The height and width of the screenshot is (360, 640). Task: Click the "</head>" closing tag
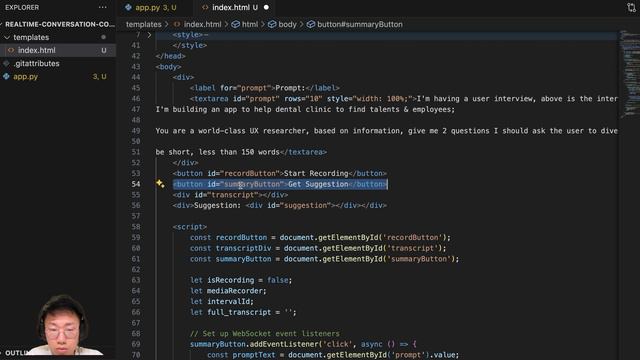click(x=171, y=56)
